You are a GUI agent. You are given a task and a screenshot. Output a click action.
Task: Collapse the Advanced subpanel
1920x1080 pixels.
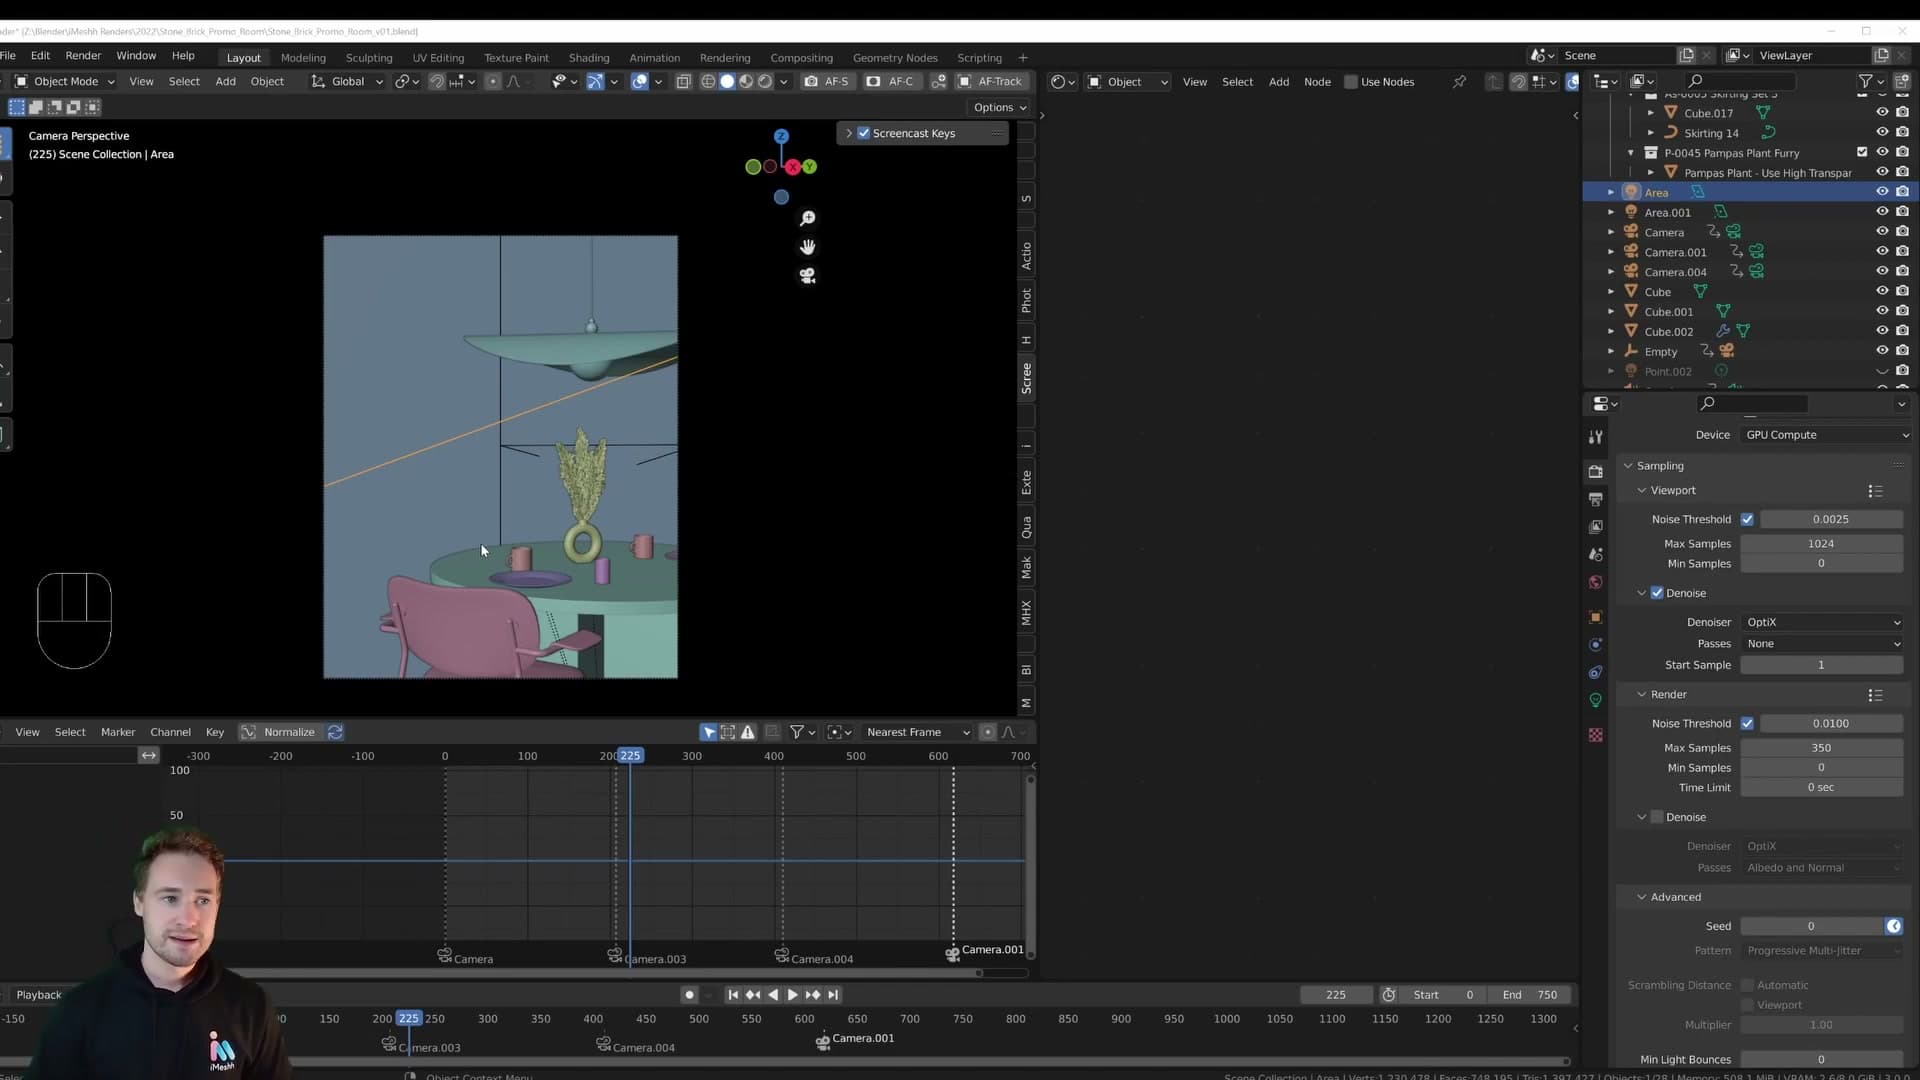(1675, 897)
